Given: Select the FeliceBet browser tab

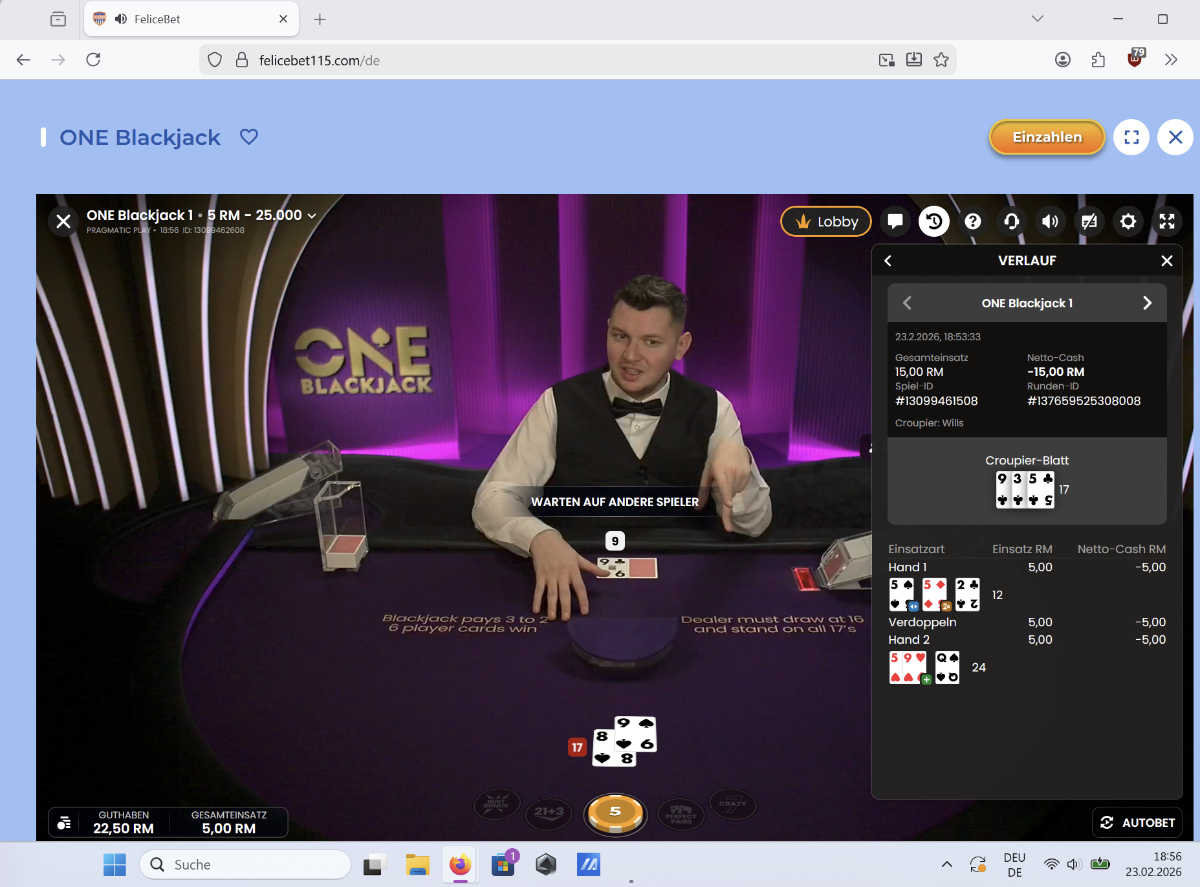Looking at the screenshot, I should pyautogui.click(x=180, y=19).
